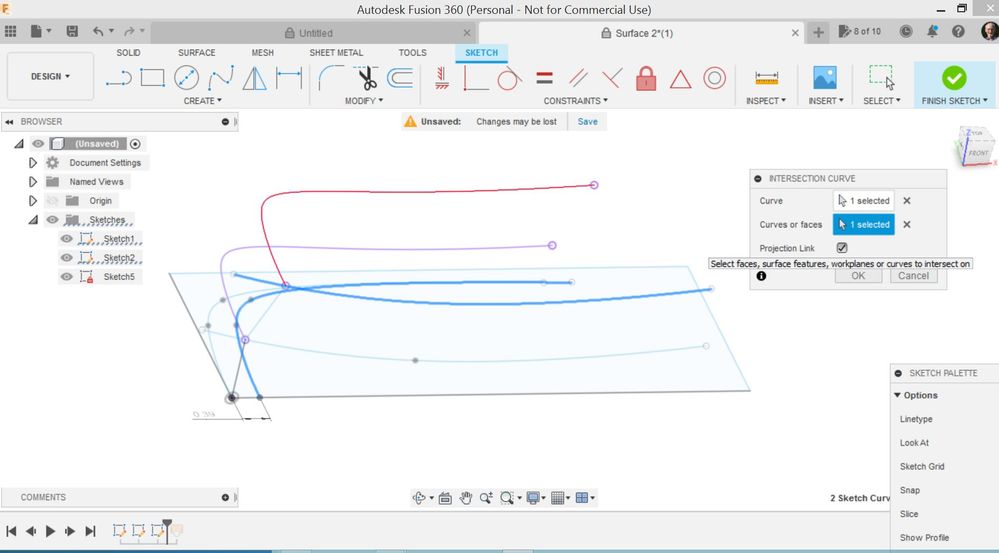999x553 pixels.
Task: Open the Help question mark
Action: [x=958, y=31]
